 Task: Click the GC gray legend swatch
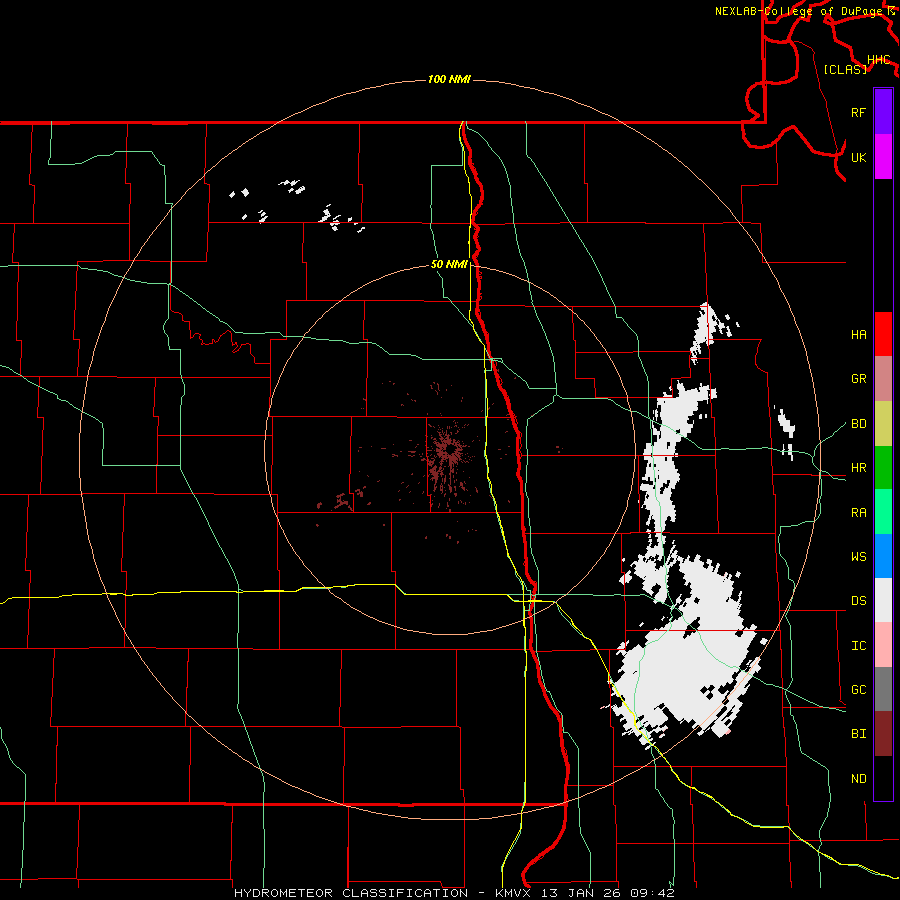(883, 689)
